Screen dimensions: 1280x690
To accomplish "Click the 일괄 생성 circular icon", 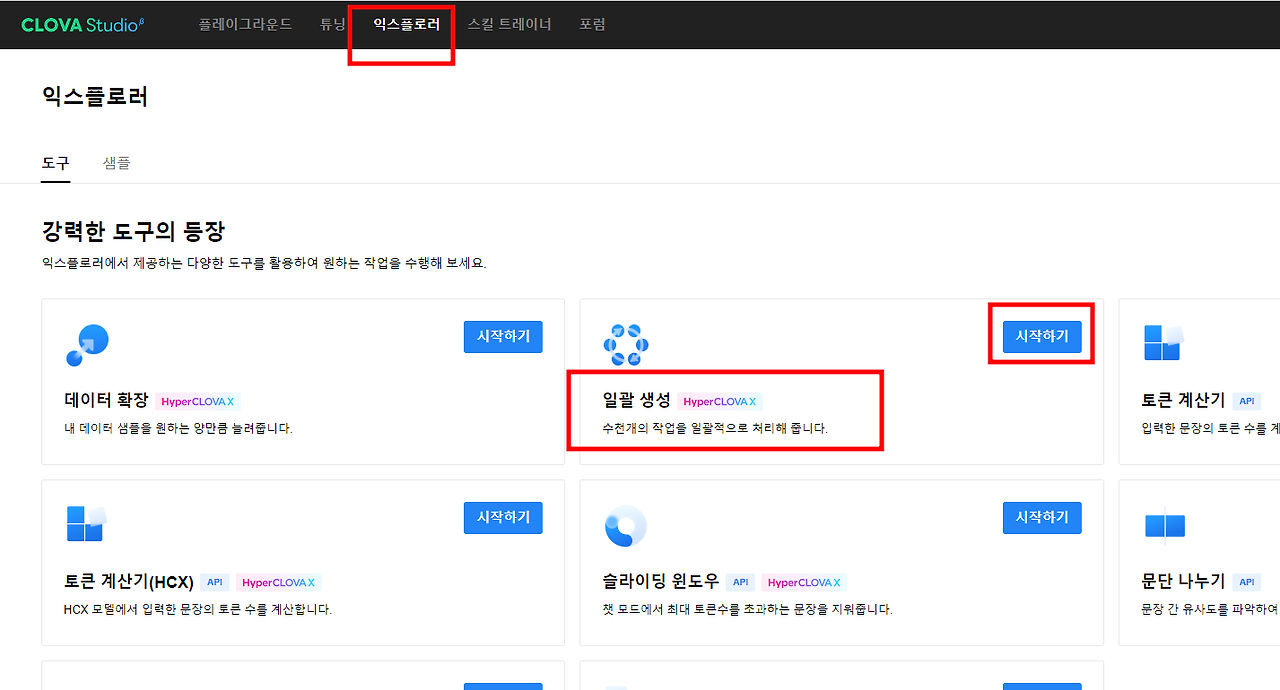I will tap(626, 345).
